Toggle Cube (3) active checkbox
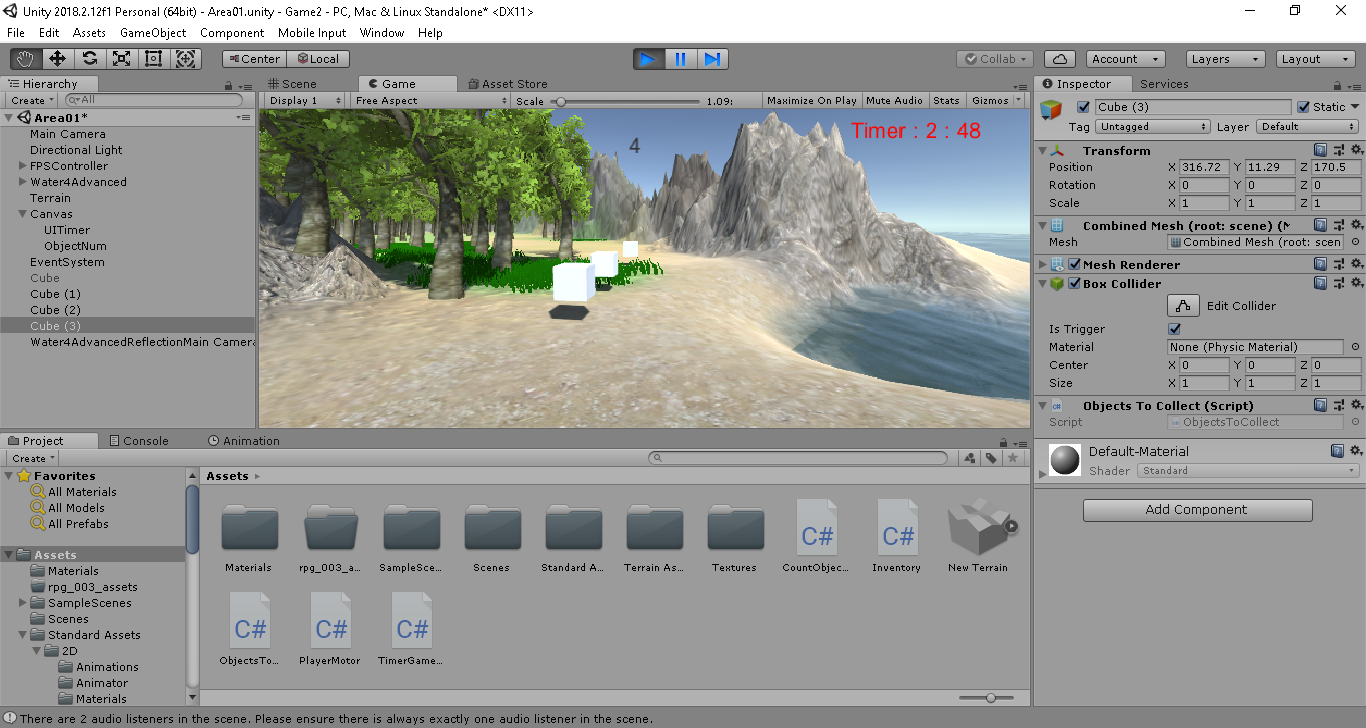 tap(1083, 107)
